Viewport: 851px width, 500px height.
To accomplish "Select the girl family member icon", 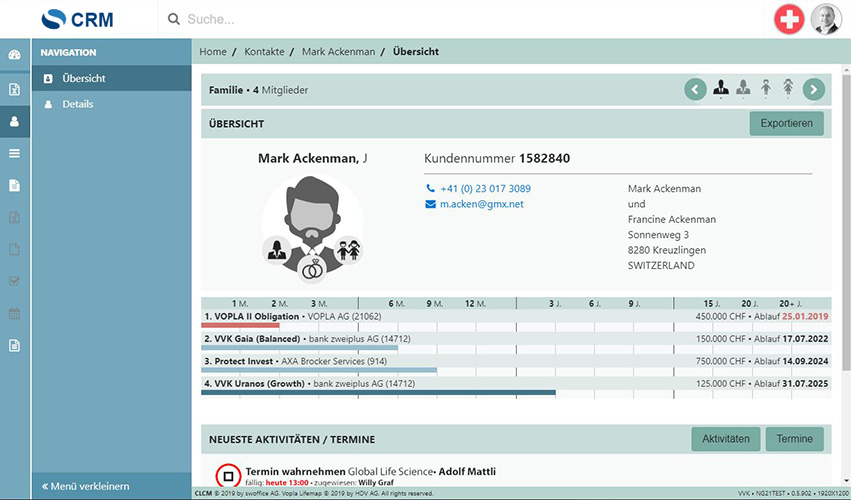I will point(788,88).
